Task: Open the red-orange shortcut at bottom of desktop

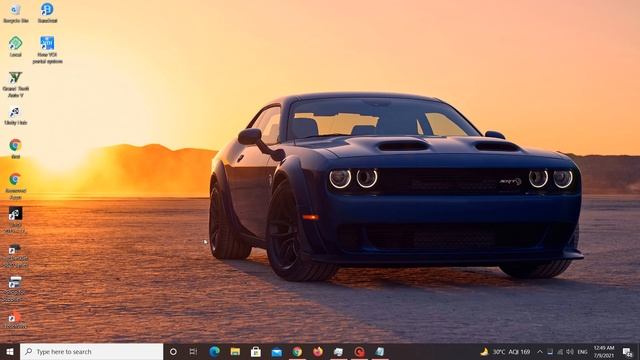Action: point(16,320)
